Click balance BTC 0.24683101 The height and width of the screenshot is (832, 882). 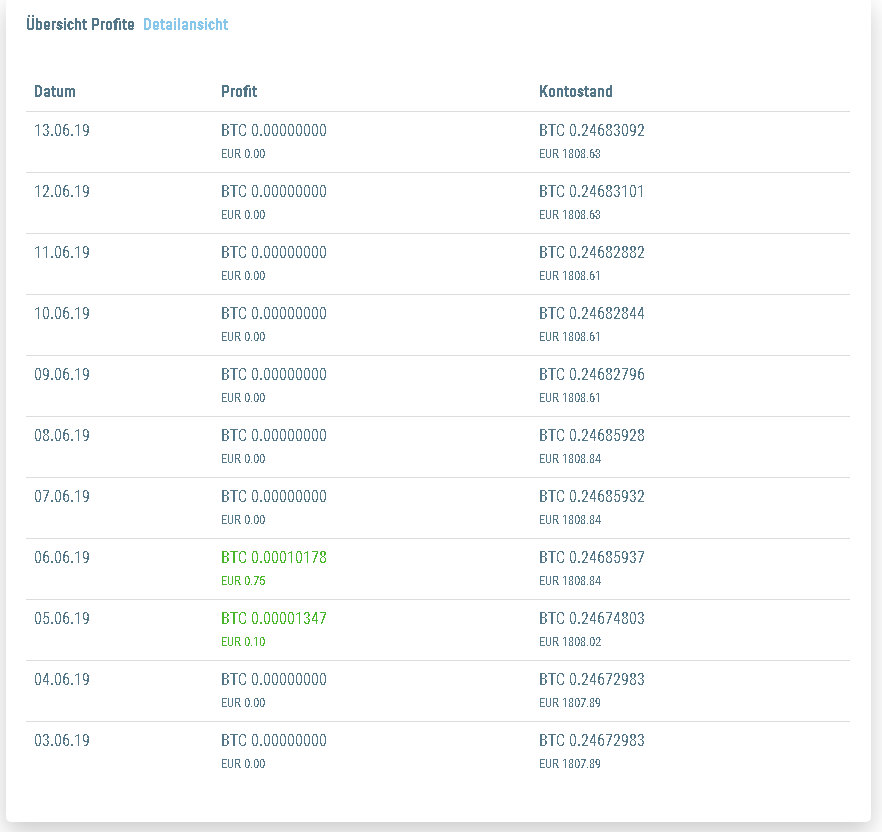(x=592, y=191)
